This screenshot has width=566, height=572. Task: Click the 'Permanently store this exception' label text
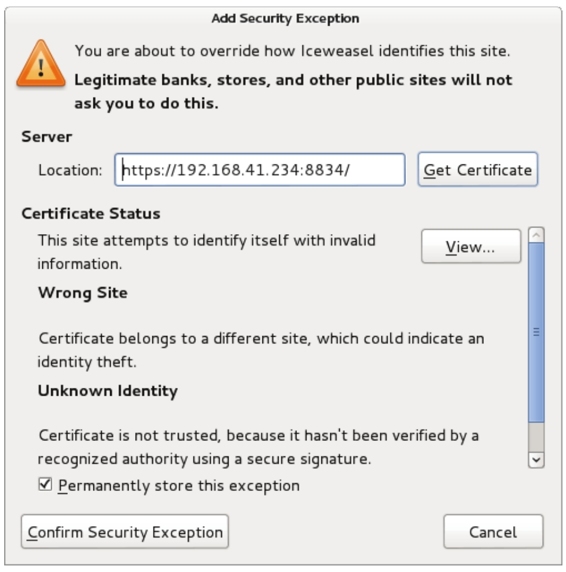click(179, 486)
